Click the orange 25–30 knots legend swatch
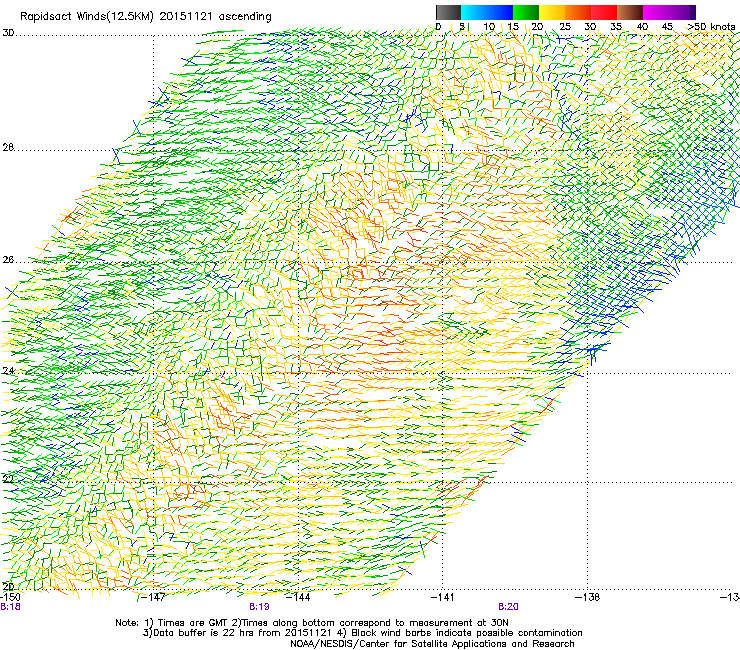Image resolution: width=740 pixels, height=650 pixels. (x=578, y=12)
